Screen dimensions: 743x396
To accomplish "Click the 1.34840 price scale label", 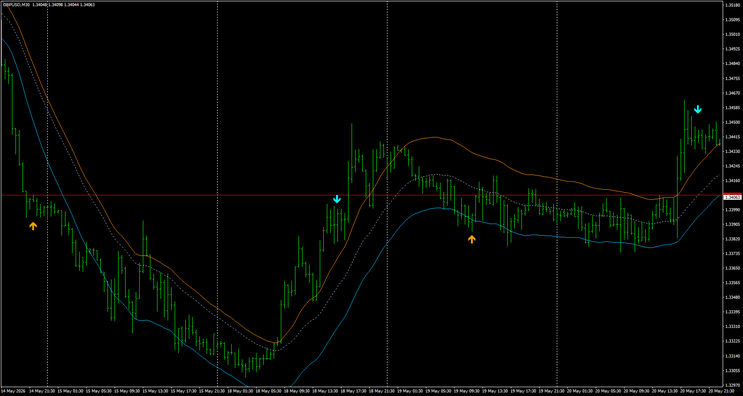I will (732, 63).
